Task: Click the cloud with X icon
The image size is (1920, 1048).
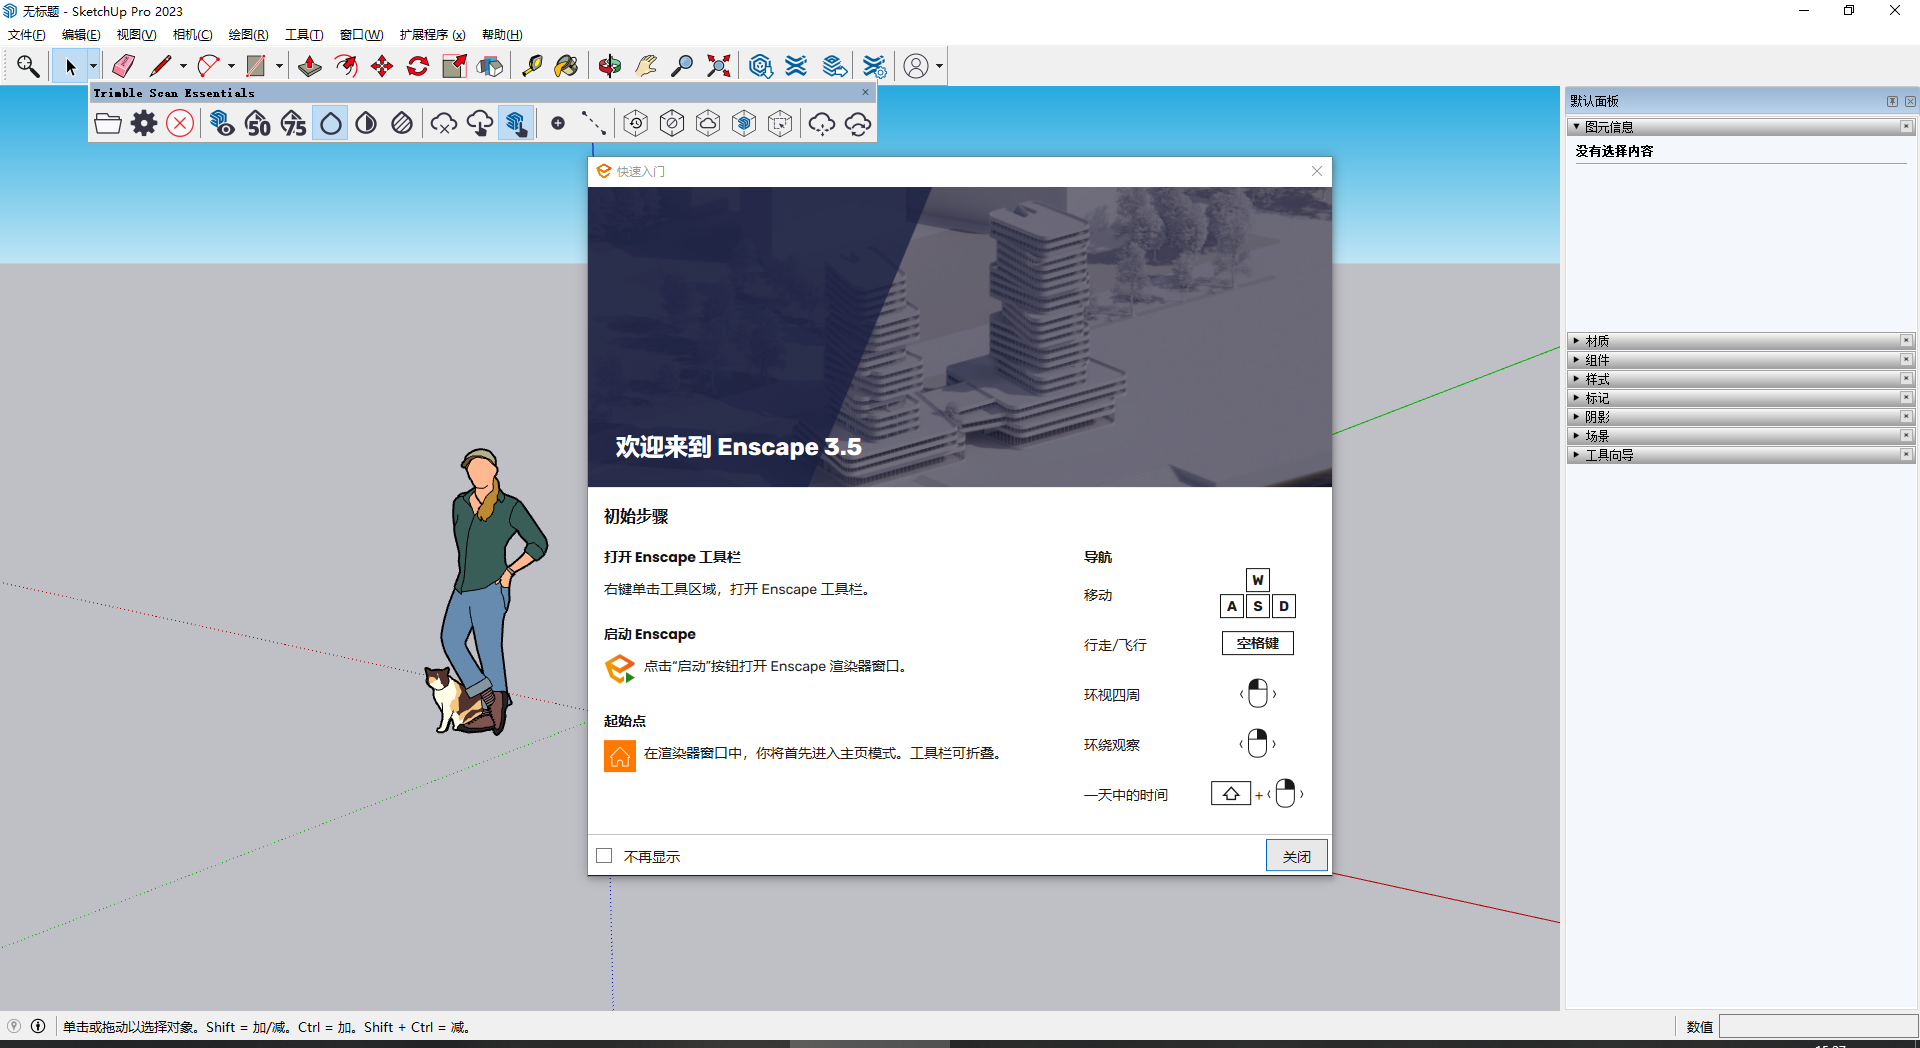Action: click(444, 124)
